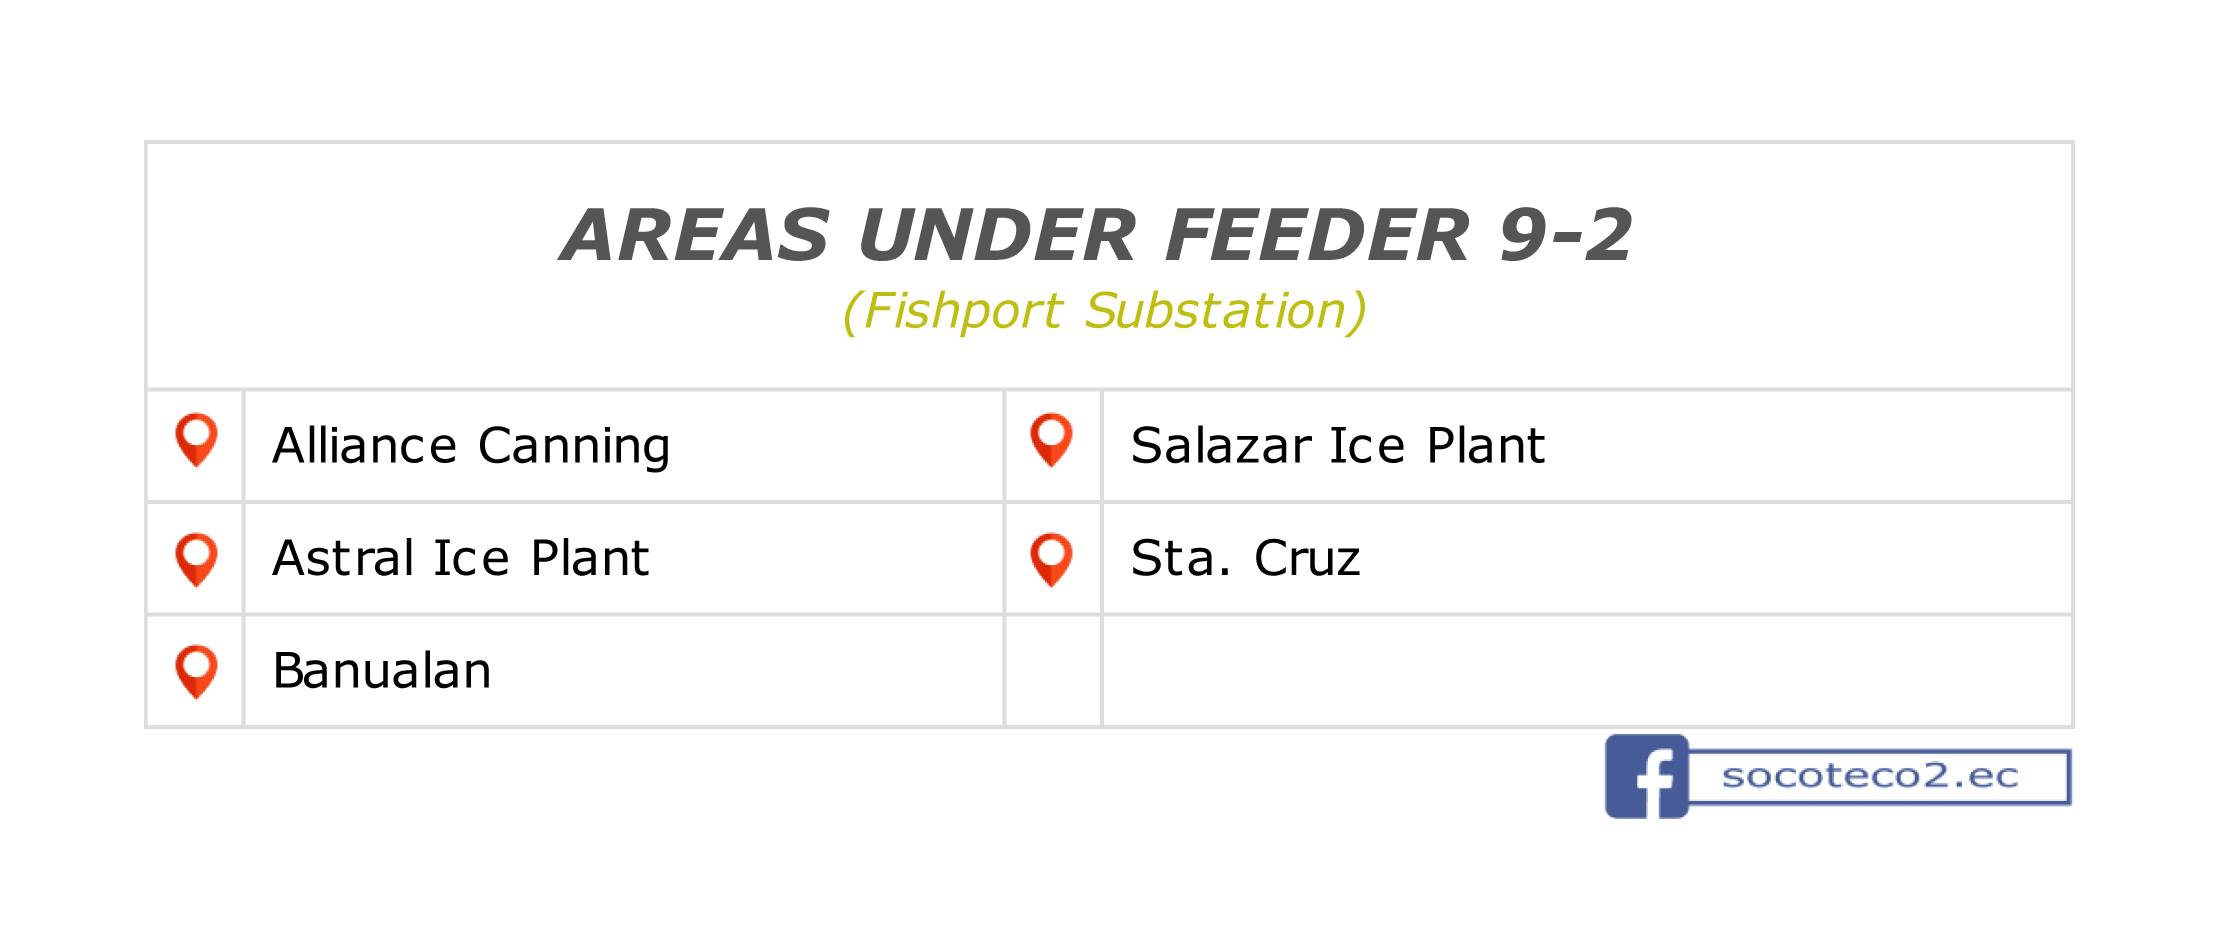This screenshot has width=2216, height=940.
Task: Select the Astral Ice Plant entry
Action: tap(461, 558)
